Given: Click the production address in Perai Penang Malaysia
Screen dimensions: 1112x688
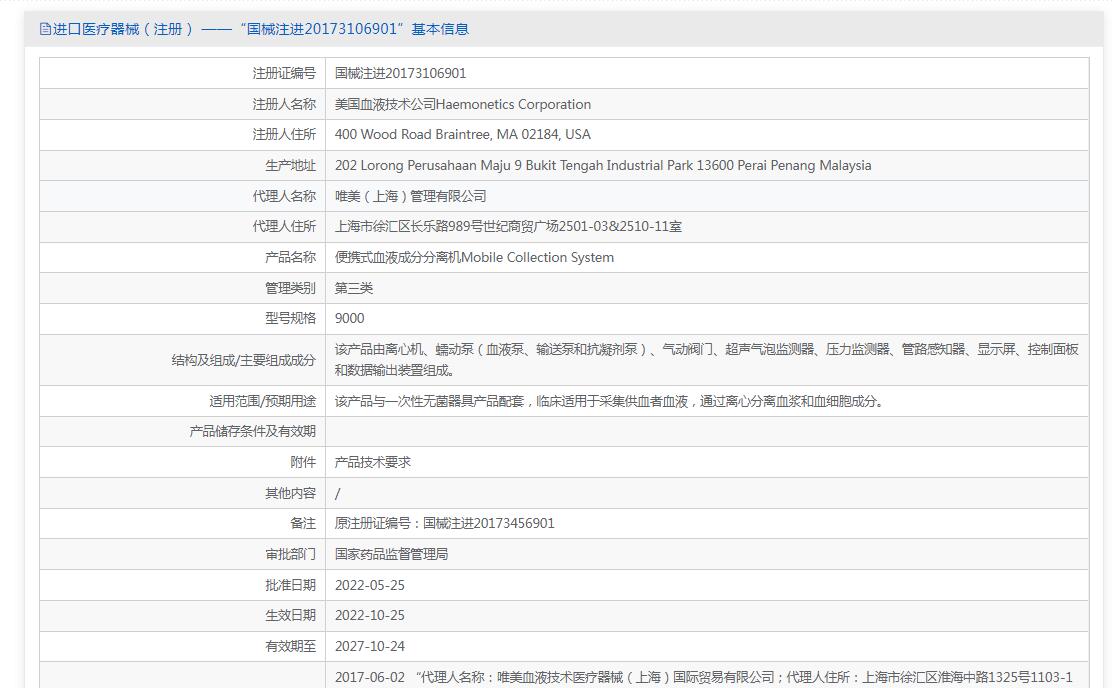Looking at the screenshot, I should click(602, 165).
